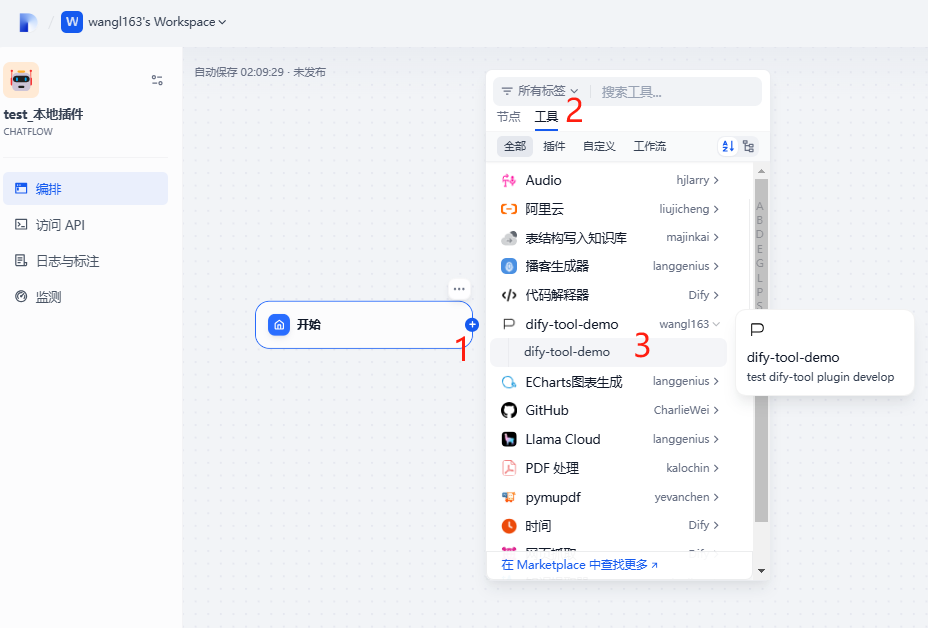The width and height of the screenshot is (928, 628).
Task: Expand the Audio tool entry
Action: (610, 181)
